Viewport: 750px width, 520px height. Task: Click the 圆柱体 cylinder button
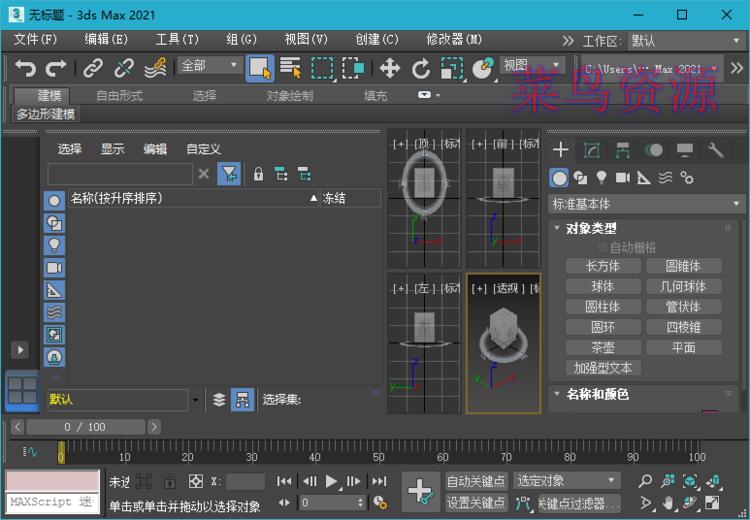coord(603,307)
